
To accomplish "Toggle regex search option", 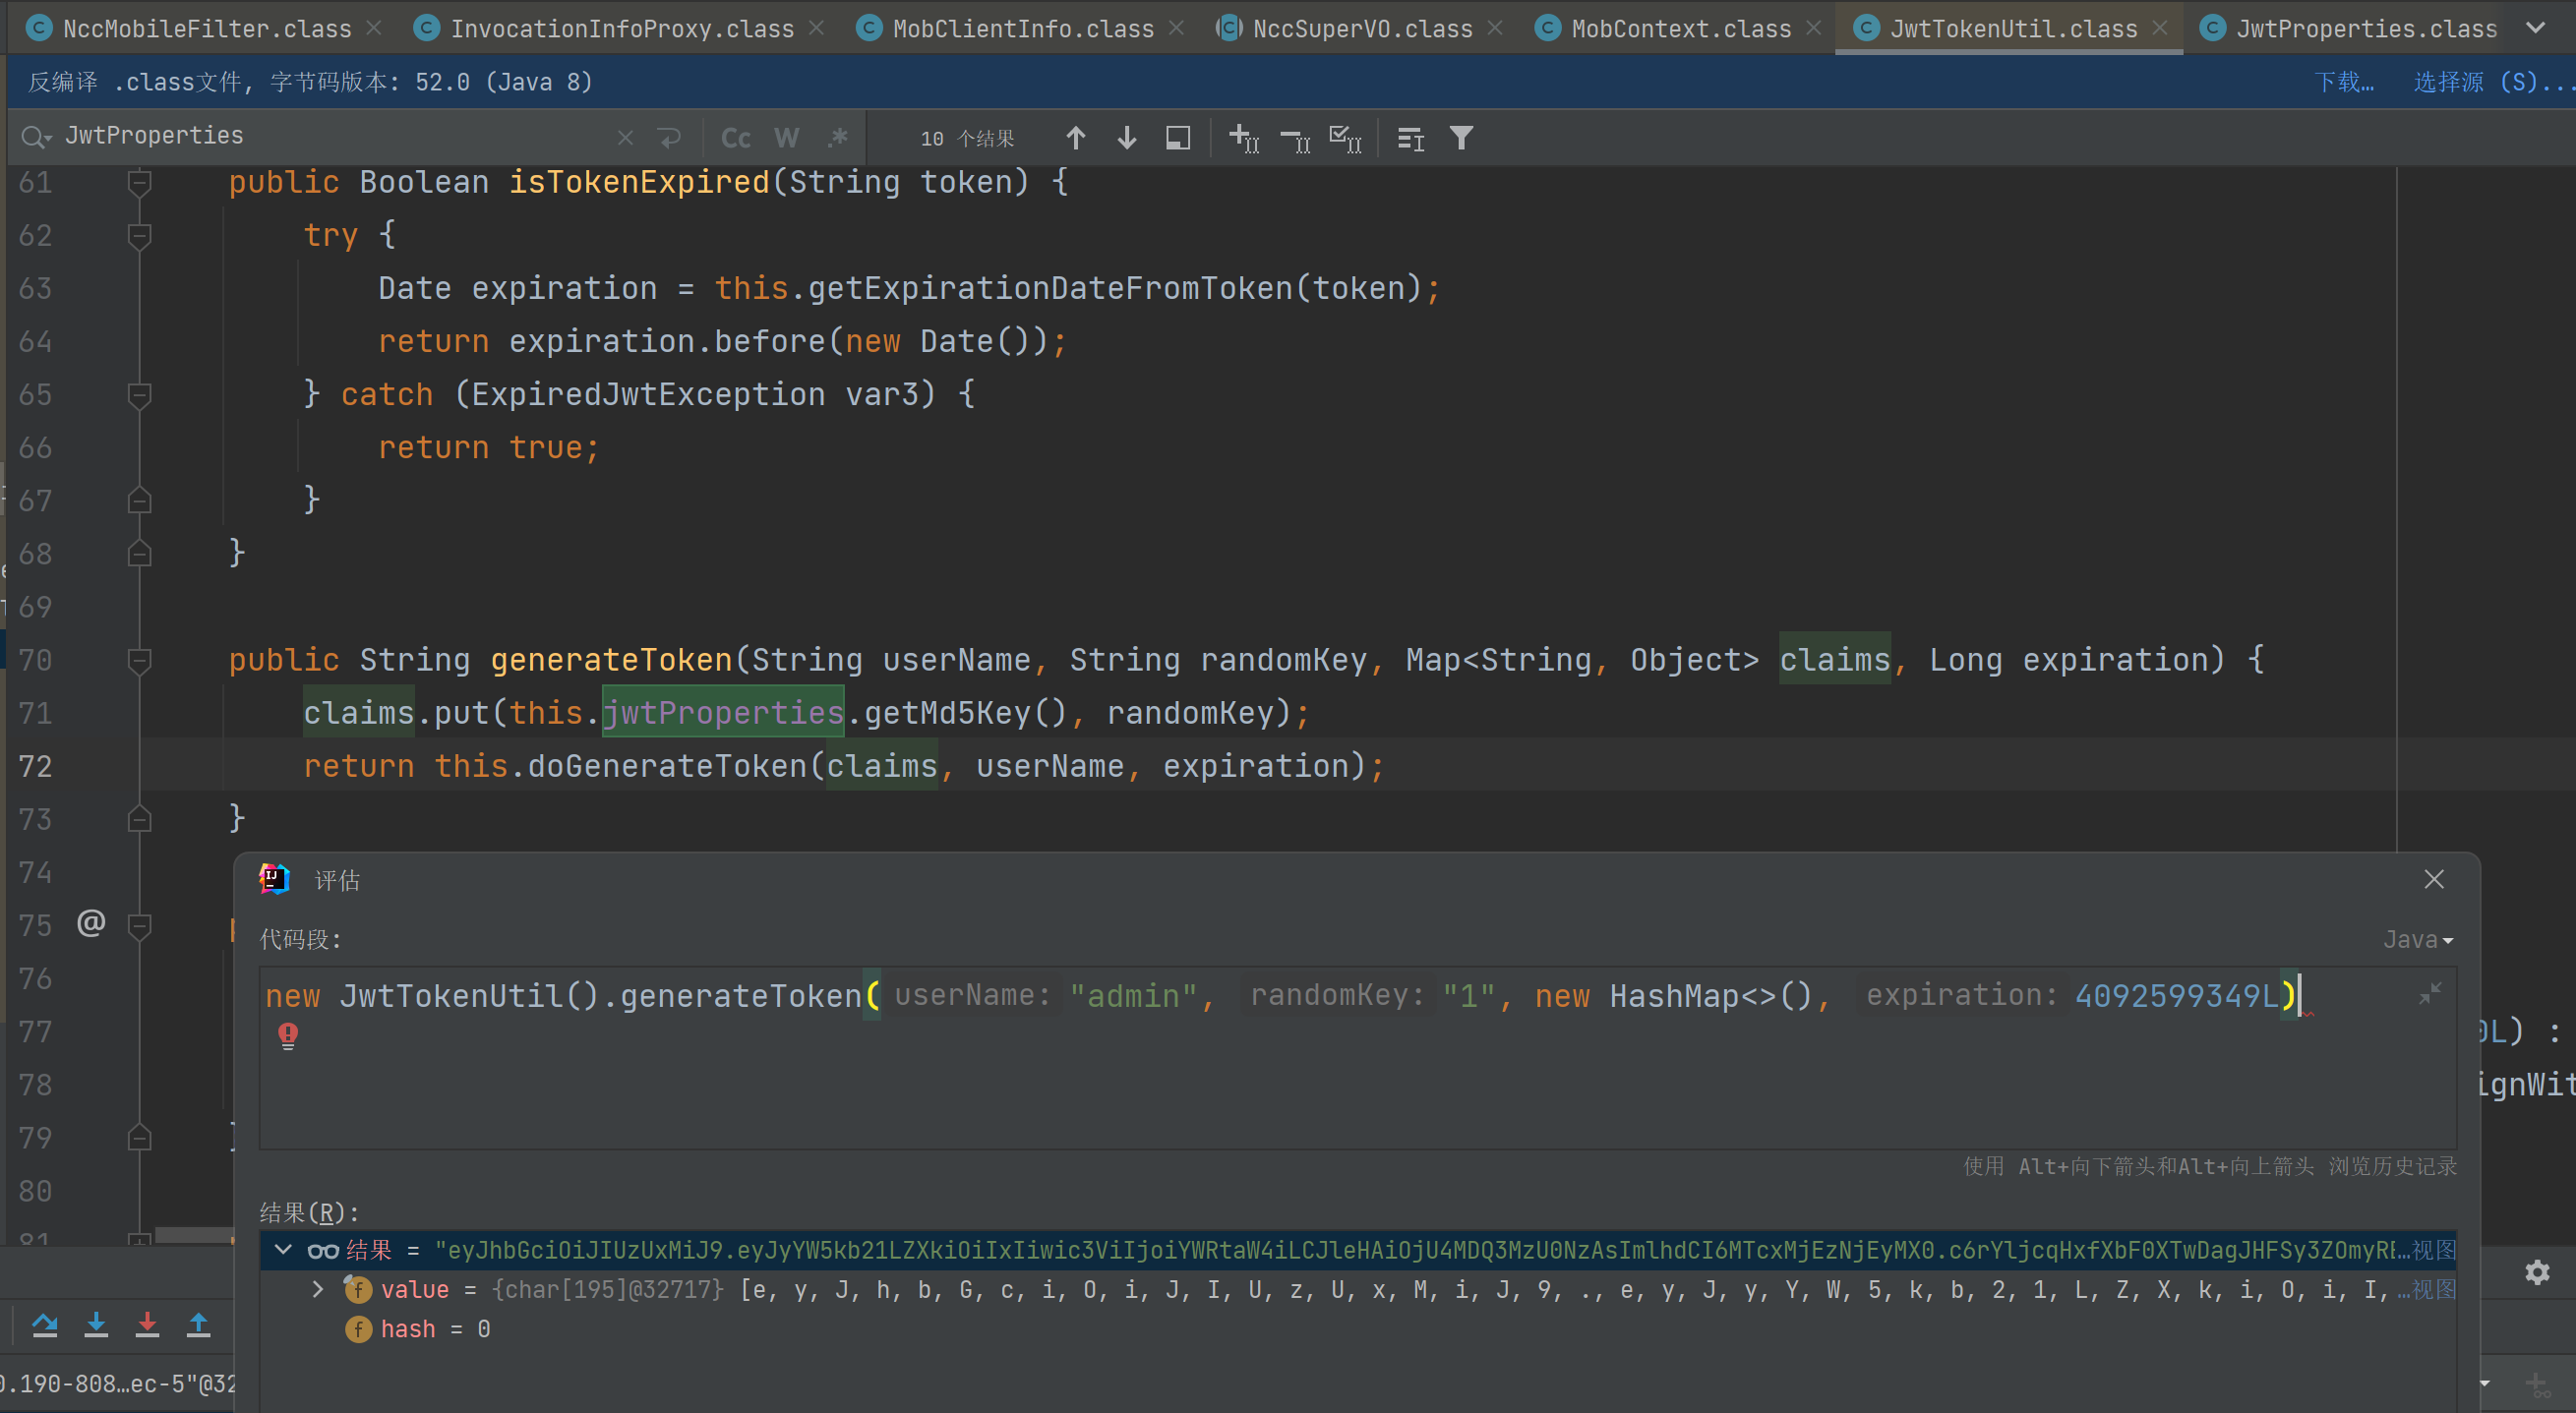I will [838, 138].
